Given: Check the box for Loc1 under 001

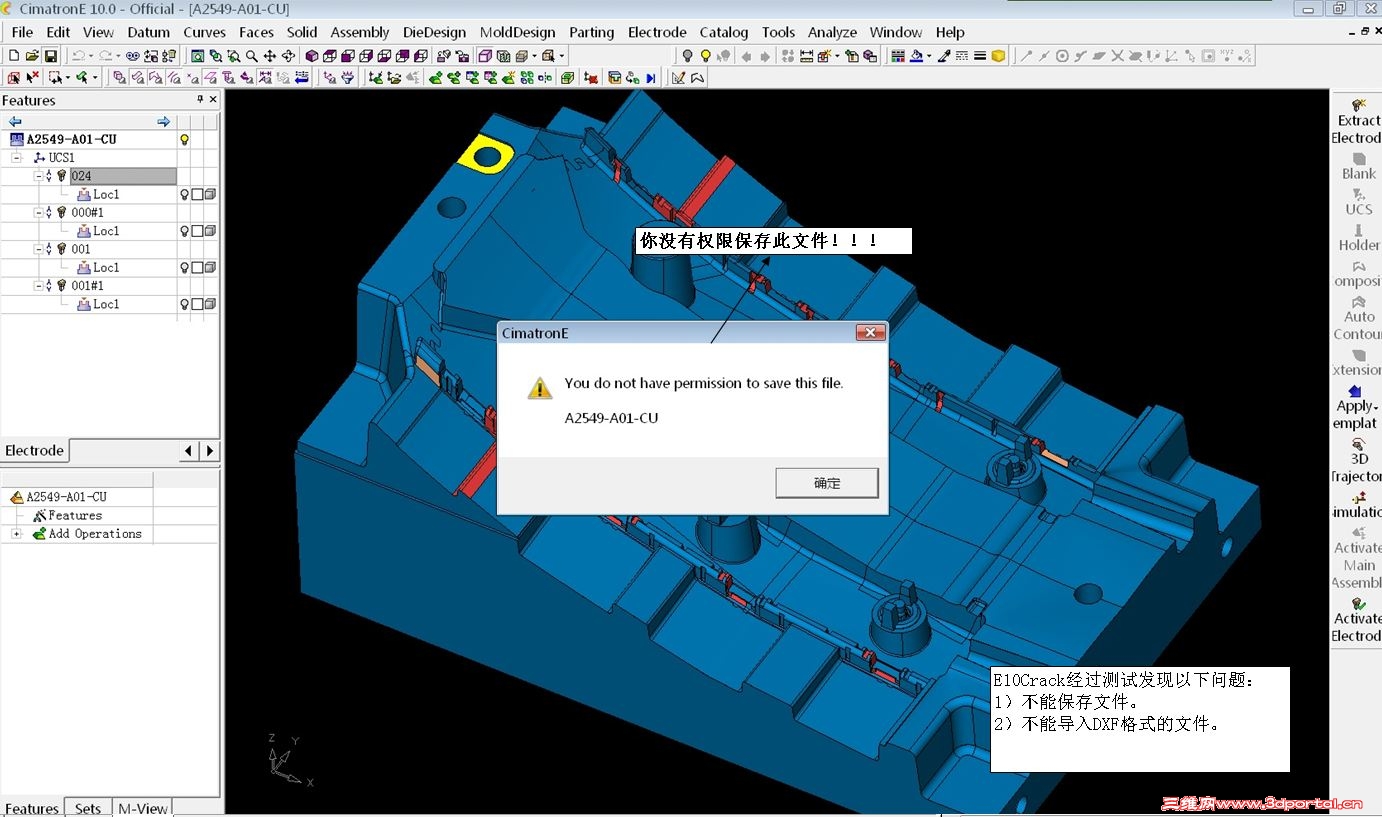Looking at the screenshot, I should (197, 268).
